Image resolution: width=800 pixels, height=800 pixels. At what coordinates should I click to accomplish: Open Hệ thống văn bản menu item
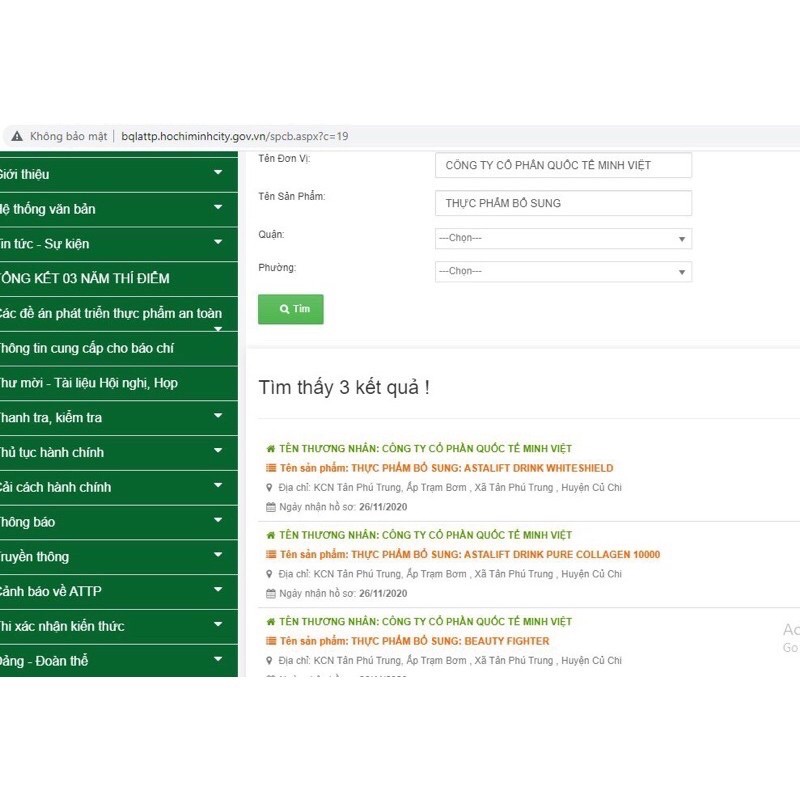point(118,209)
